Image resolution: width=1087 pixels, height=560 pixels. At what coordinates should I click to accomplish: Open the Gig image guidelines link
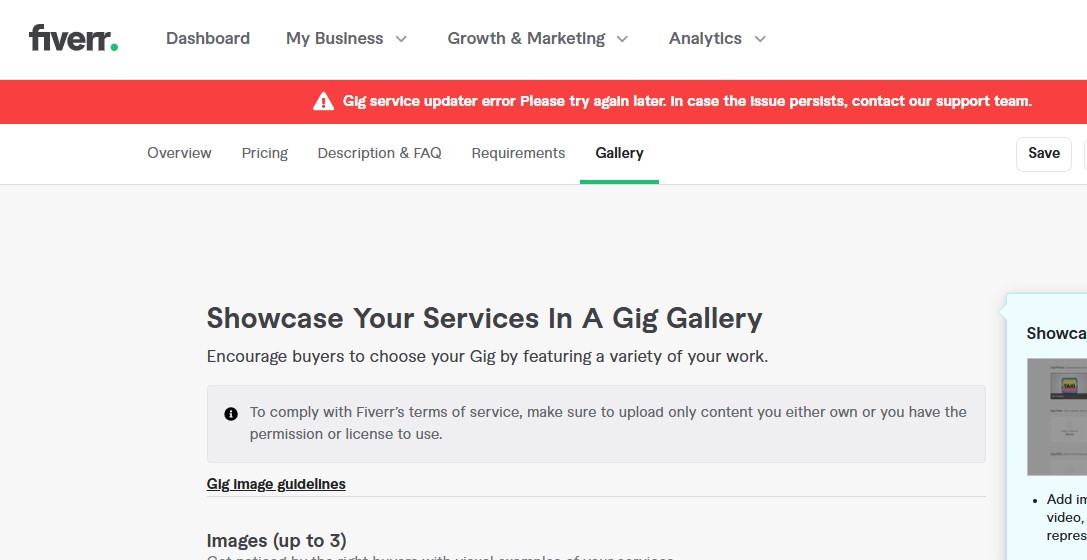[276, 484]
